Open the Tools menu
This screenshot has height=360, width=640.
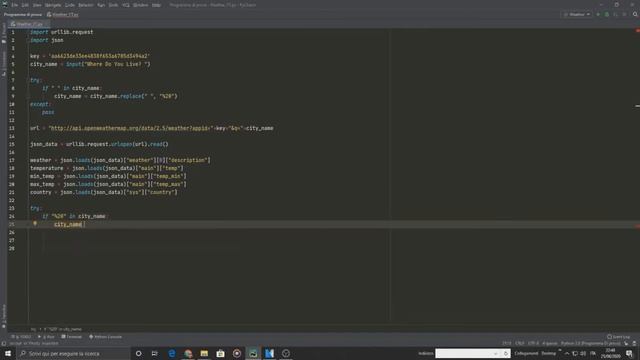(113, 5)
